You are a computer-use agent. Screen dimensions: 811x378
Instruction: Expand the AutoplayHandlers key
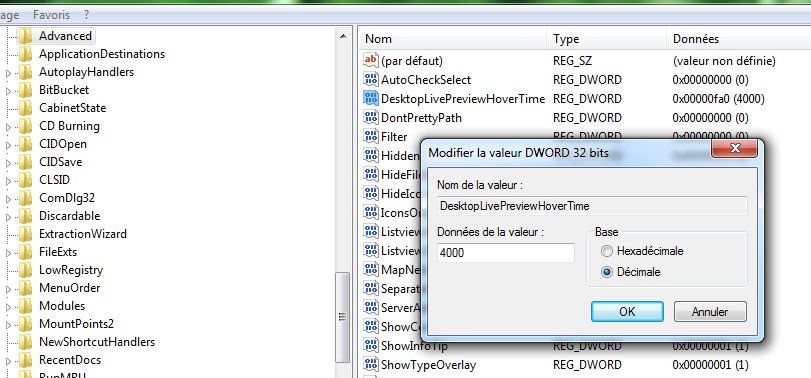(x=8, y=73)
